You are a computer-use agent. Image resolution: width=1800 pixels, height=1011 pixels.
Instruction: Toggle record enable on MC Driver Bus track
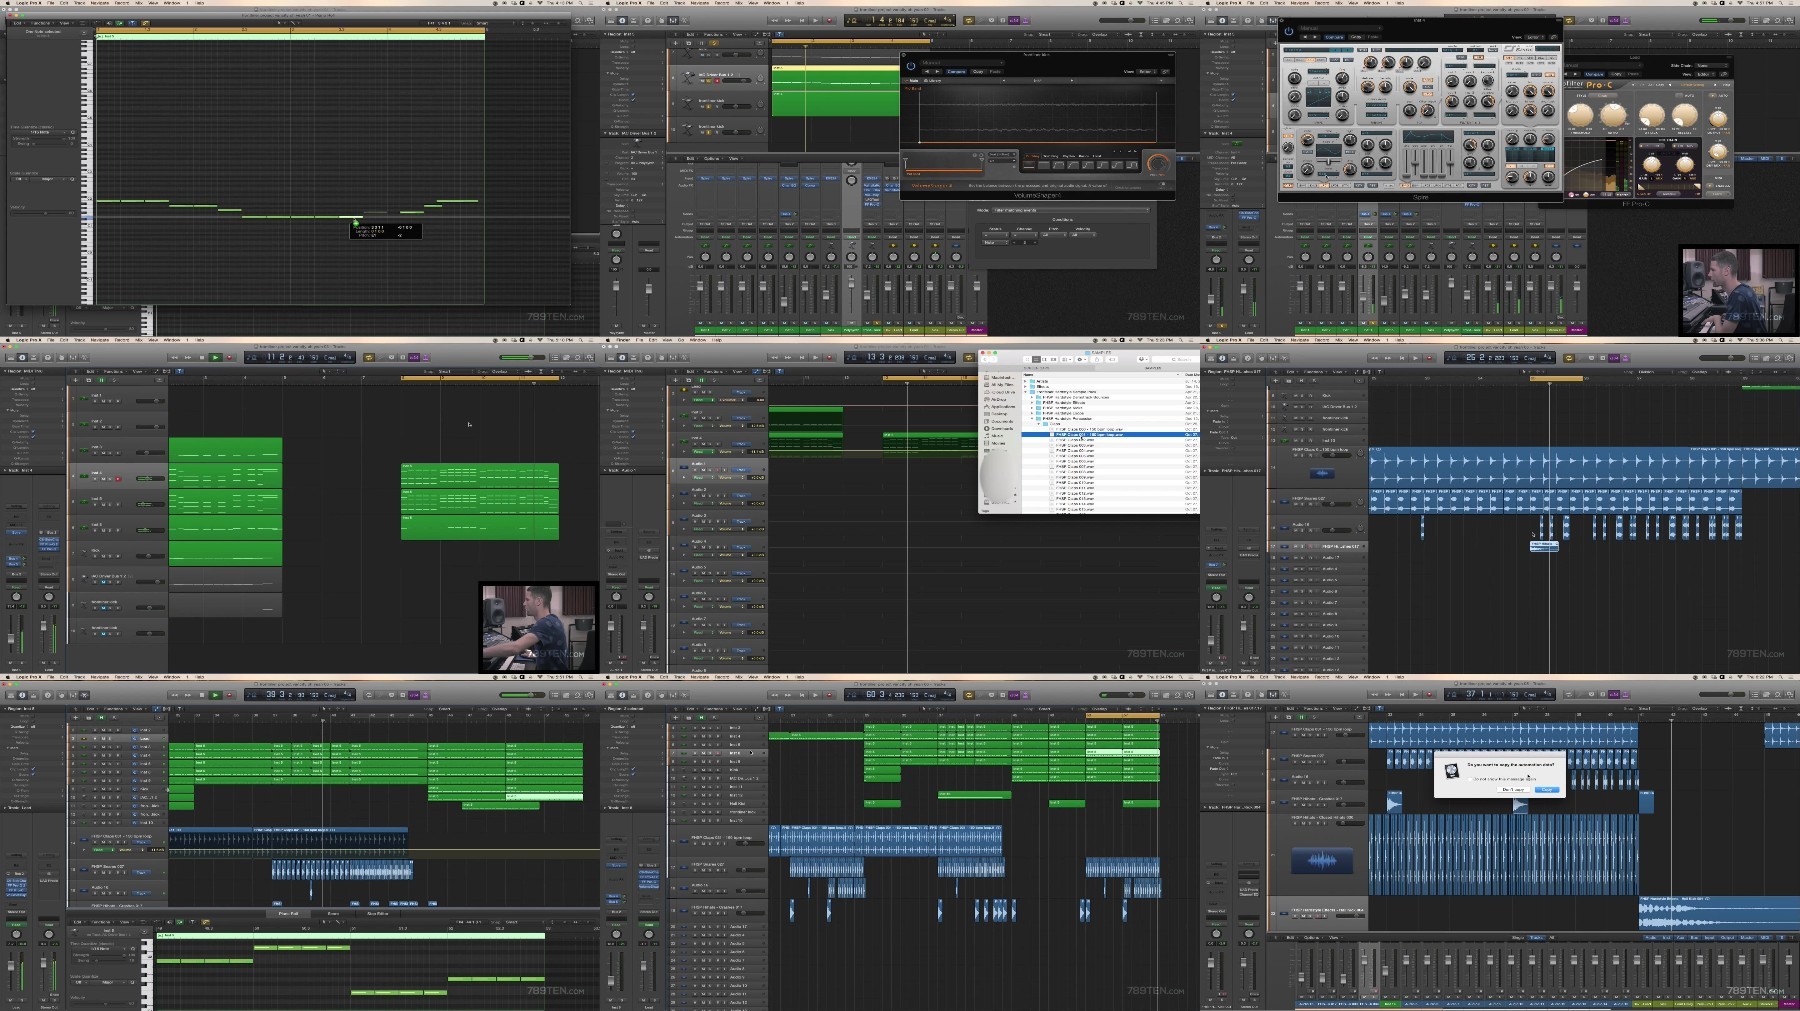point(717,81)
